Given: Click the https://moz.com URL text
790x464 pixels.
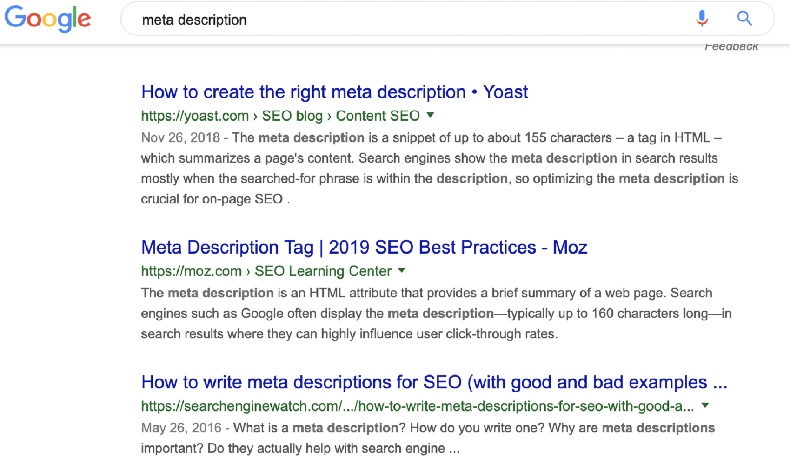Looking at the screenshot, I should [x=191, y=271].
